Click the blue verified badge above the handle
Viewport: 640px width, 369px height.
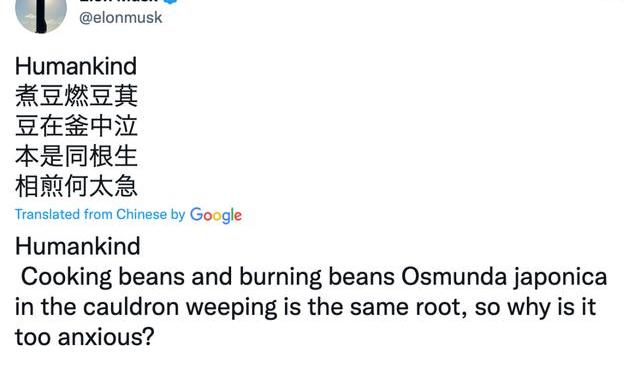point(171,2)
